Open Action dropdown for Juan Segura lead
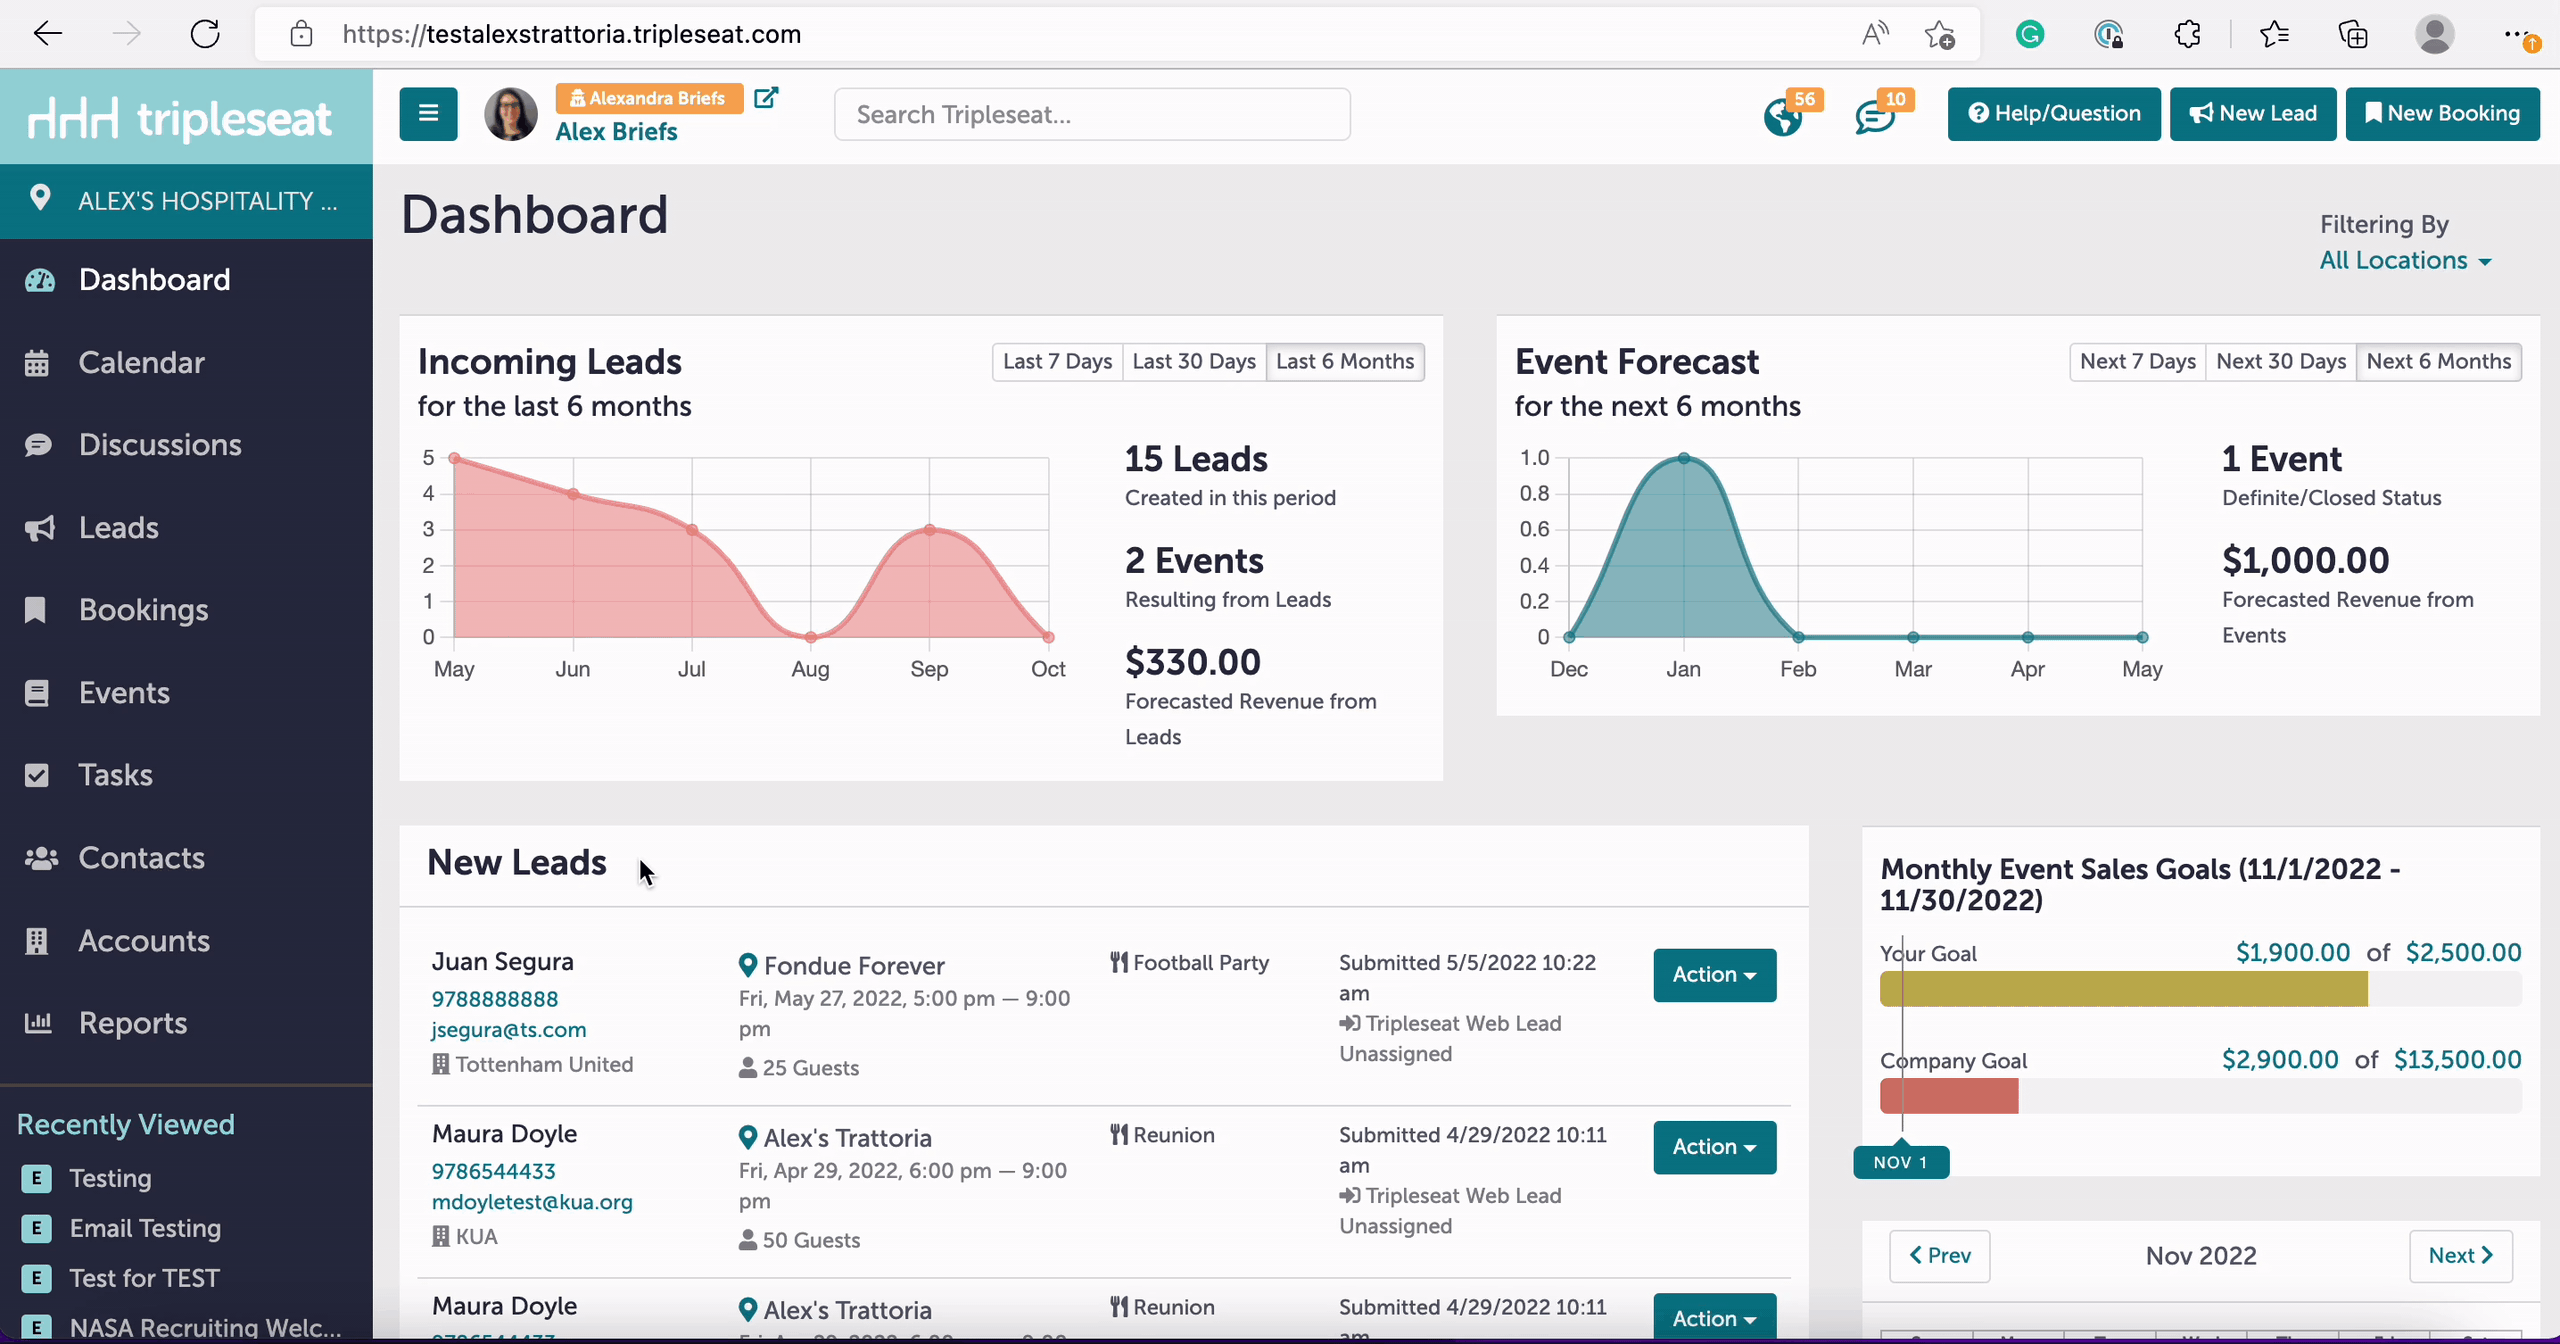The width and height of the screenshot is (2560, 1344). [x=1714, y=975]
